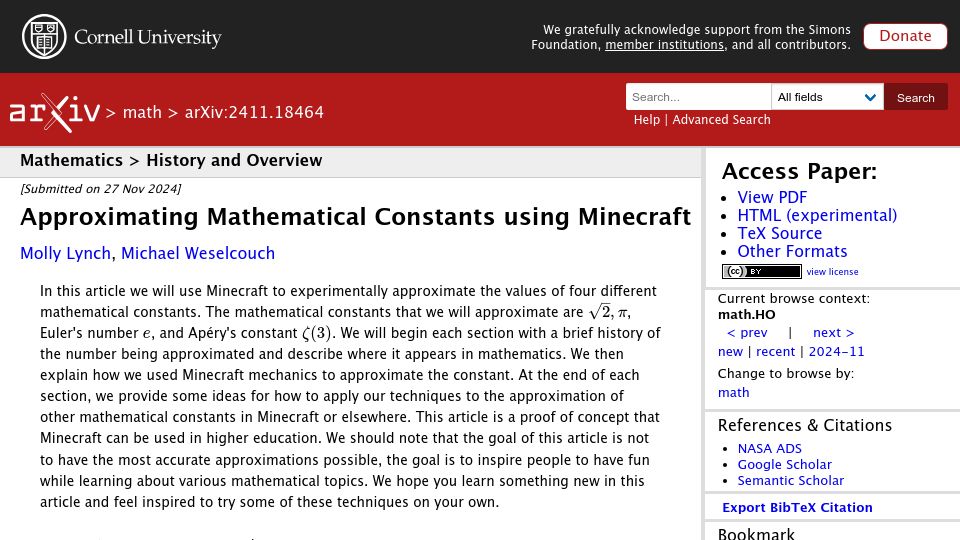This screenshot has height=540, width=960.
Task: Open the member institutions link
Action: tap(664, 45)
